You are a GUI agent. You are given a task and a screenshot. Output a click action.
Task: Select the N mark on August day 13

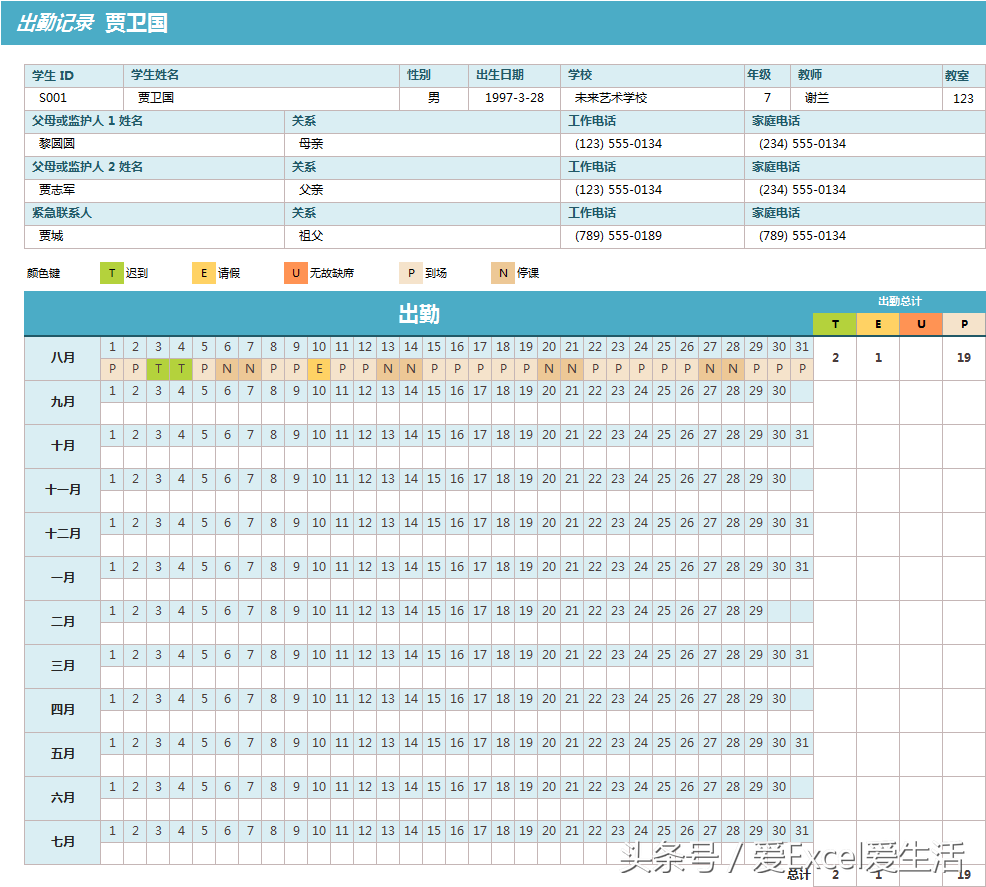point(388,369)
